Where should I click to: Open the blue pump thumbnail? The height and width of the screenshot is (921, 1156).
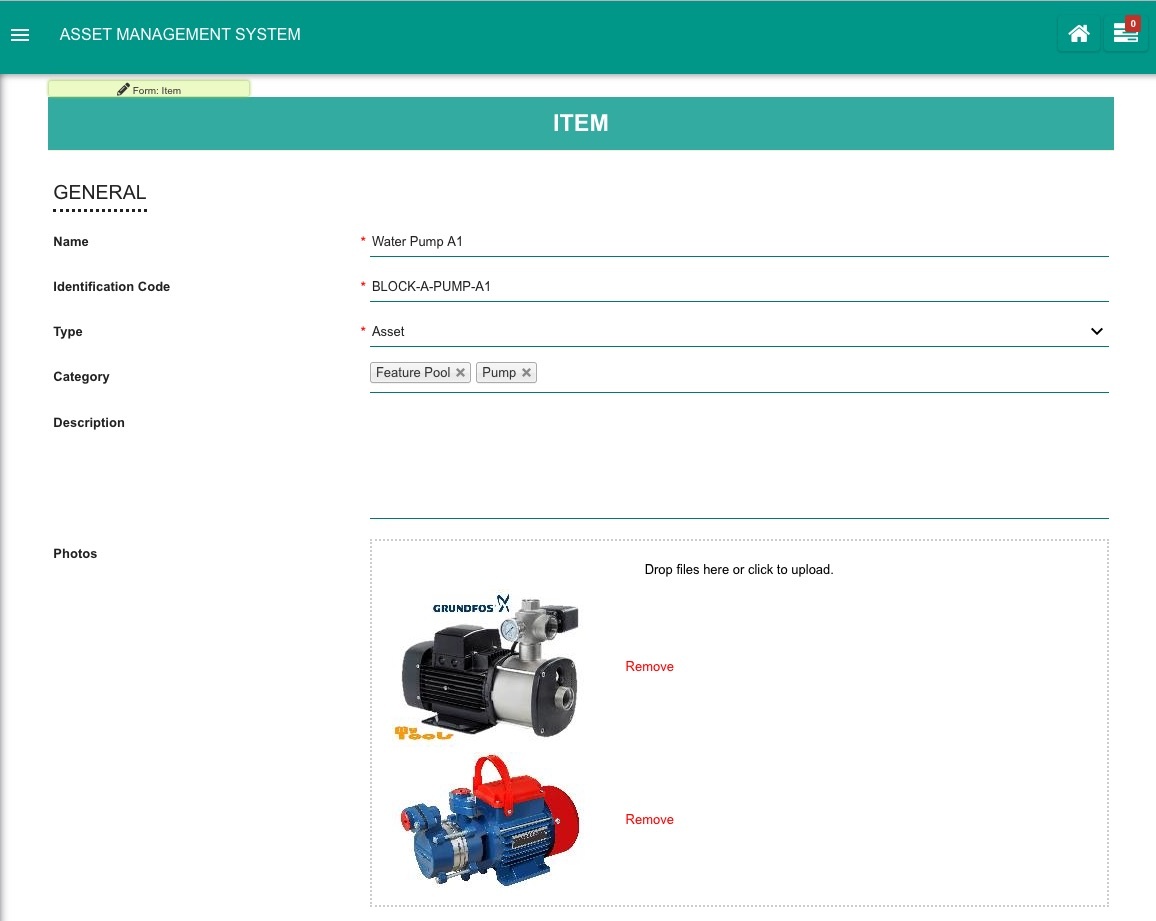[x=490, y=820]
